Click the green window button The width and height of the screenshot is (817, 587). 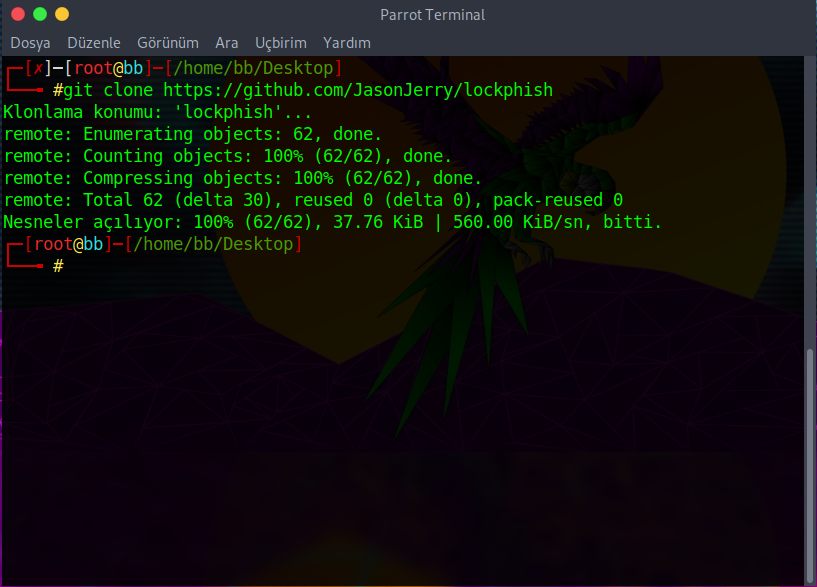pos(40,14)
